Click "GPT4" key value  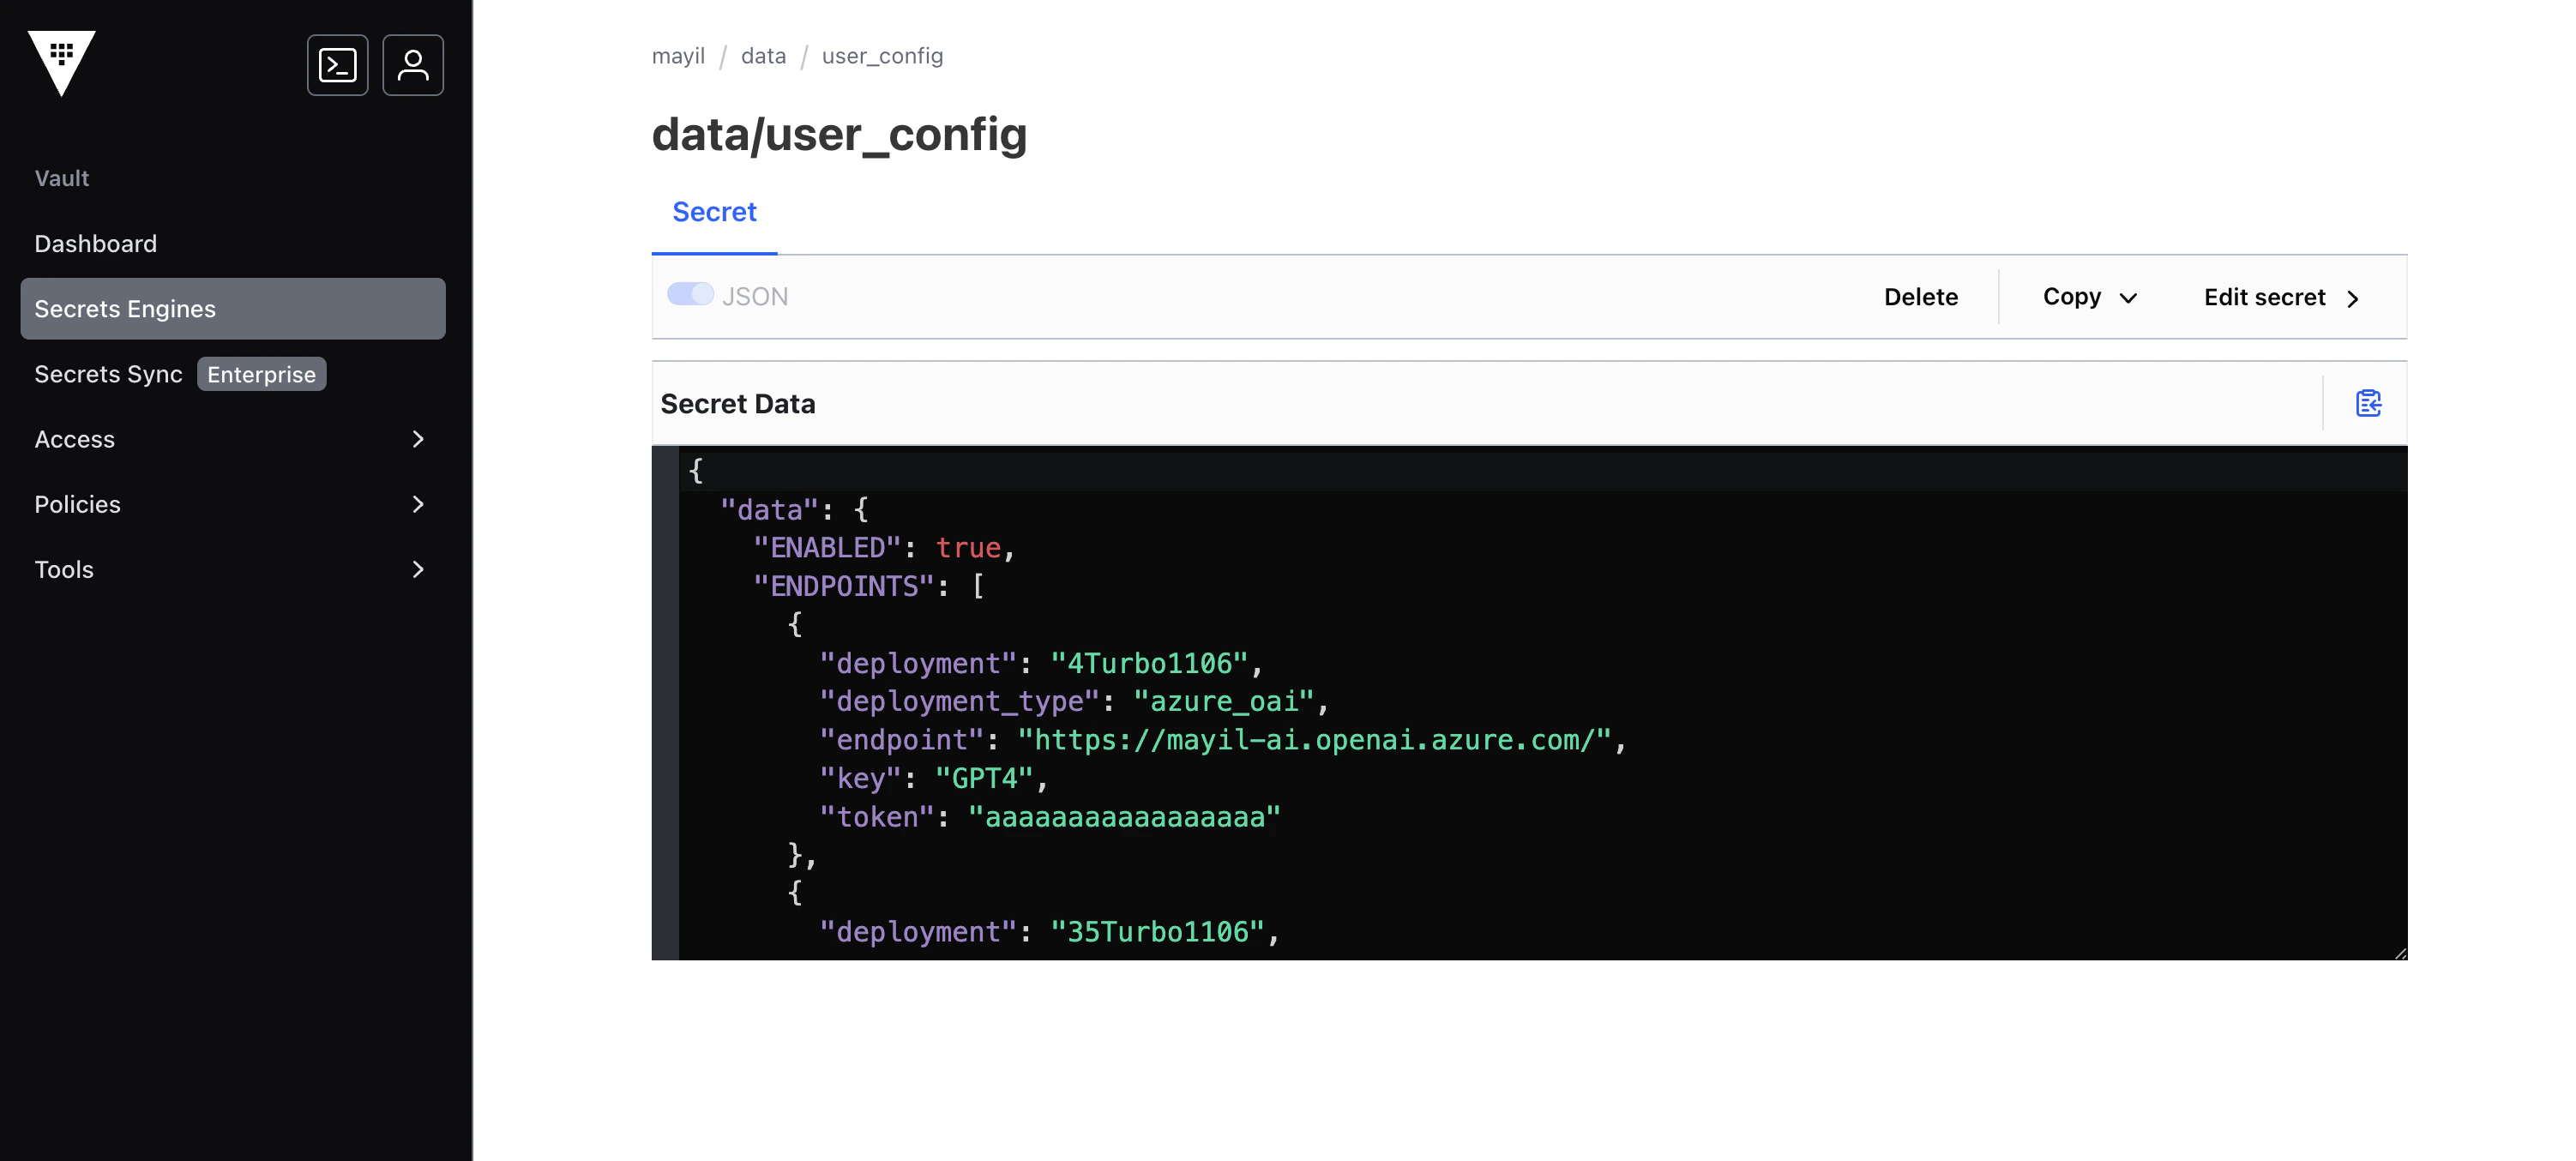click(x=984, y=778)
